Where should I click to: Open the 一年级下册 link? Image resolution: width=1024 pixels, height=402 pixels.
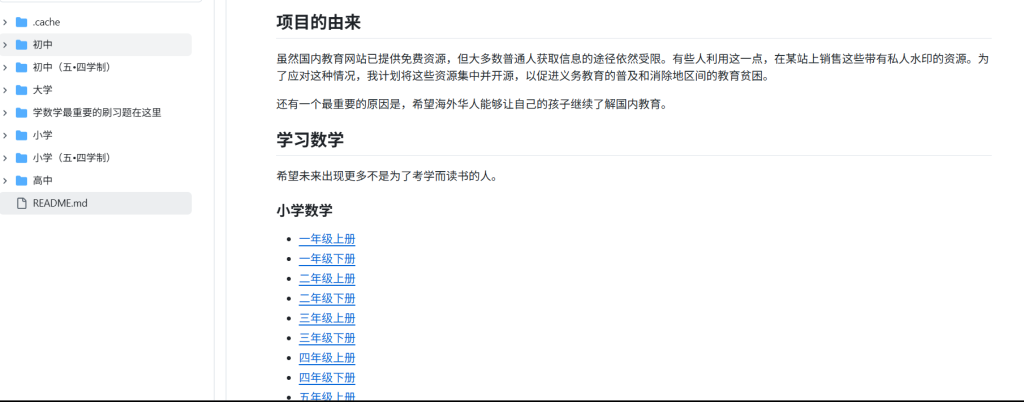(x=327, y=259)
